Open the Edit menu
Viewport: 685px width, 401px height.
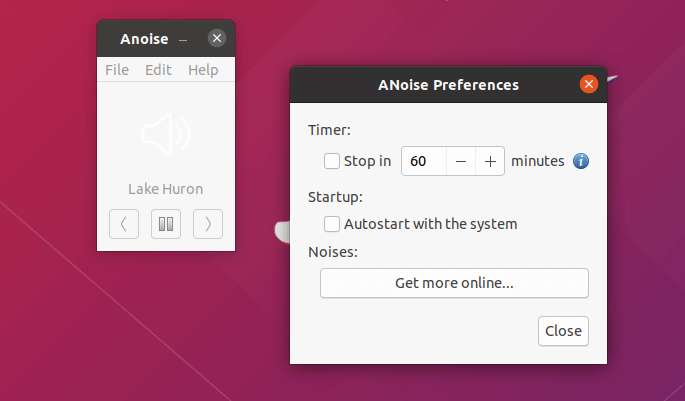158,70
